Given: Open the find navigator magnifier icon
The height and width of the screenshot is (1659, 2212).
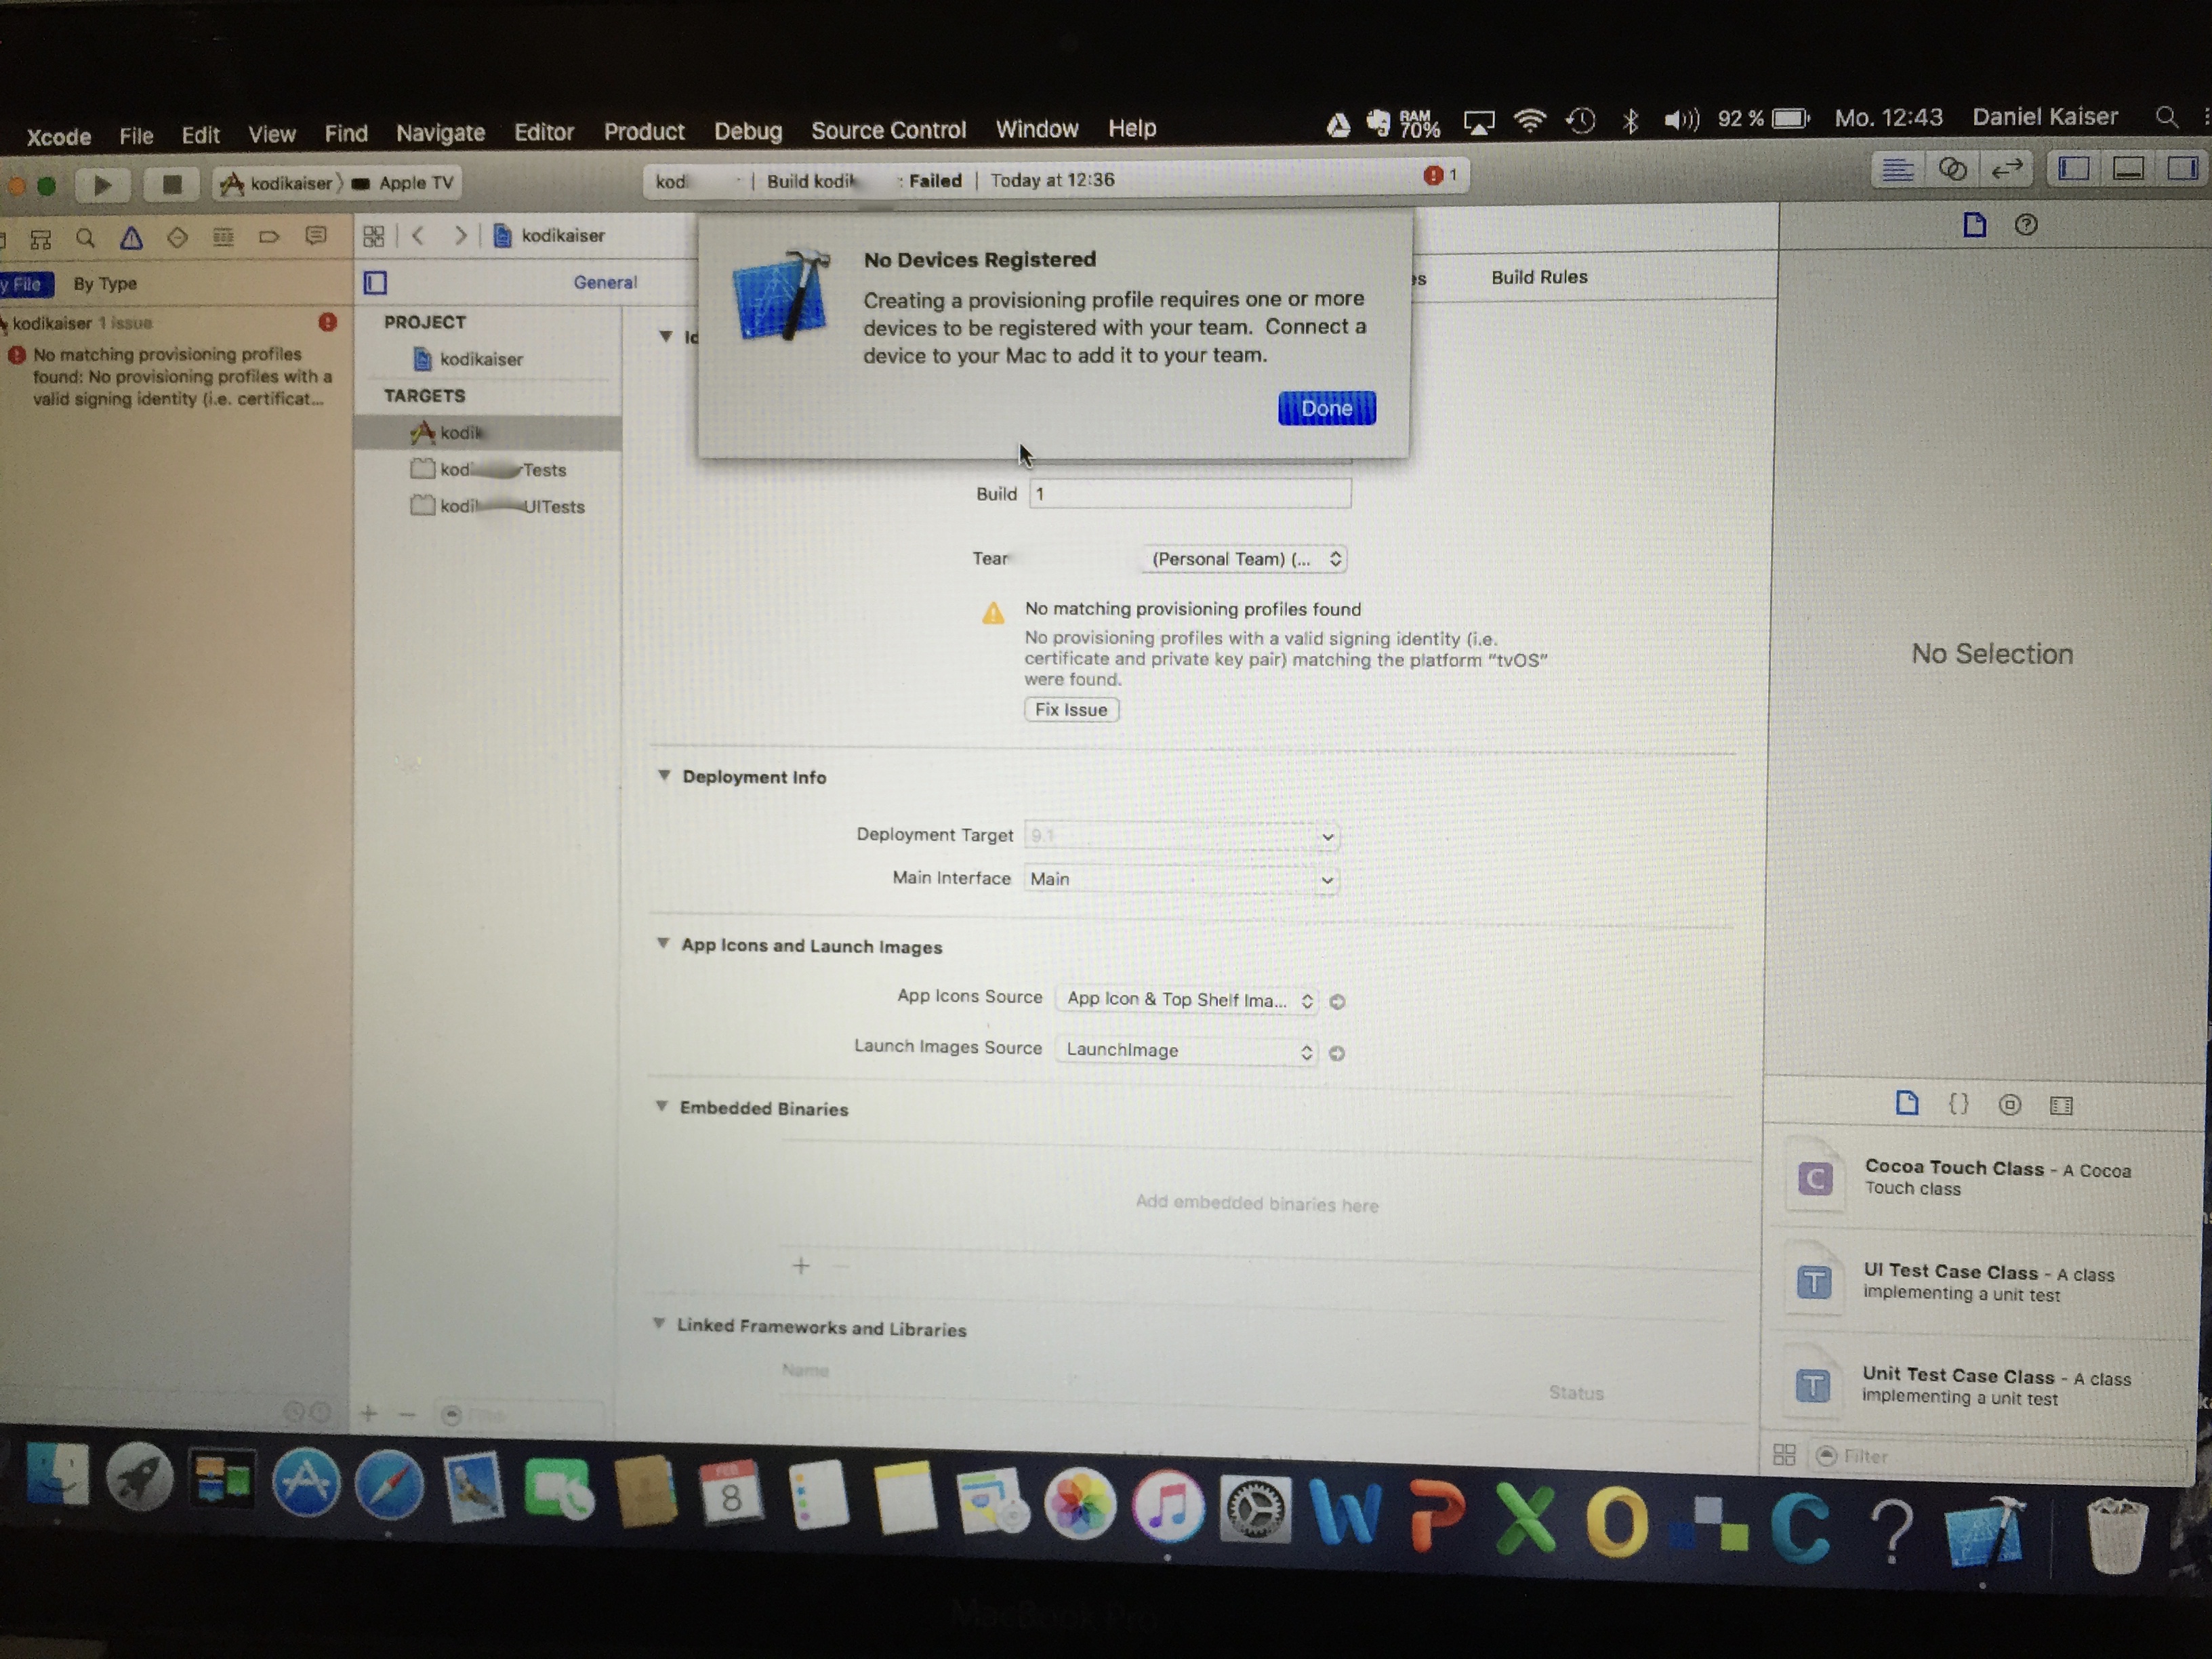Looking at the screenshot, I should tap(85, 238).
